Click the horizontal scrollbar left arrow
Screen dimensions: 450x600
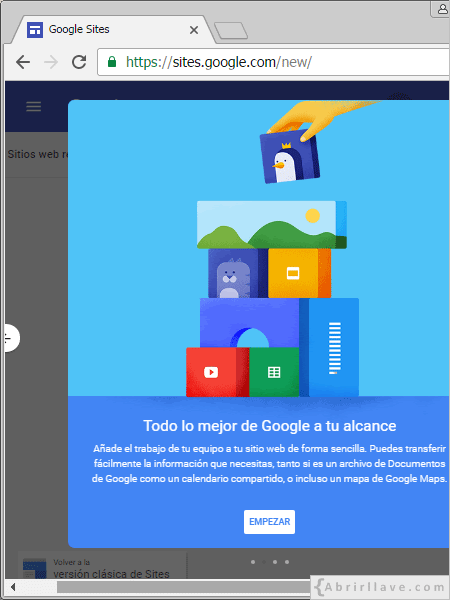13,587
